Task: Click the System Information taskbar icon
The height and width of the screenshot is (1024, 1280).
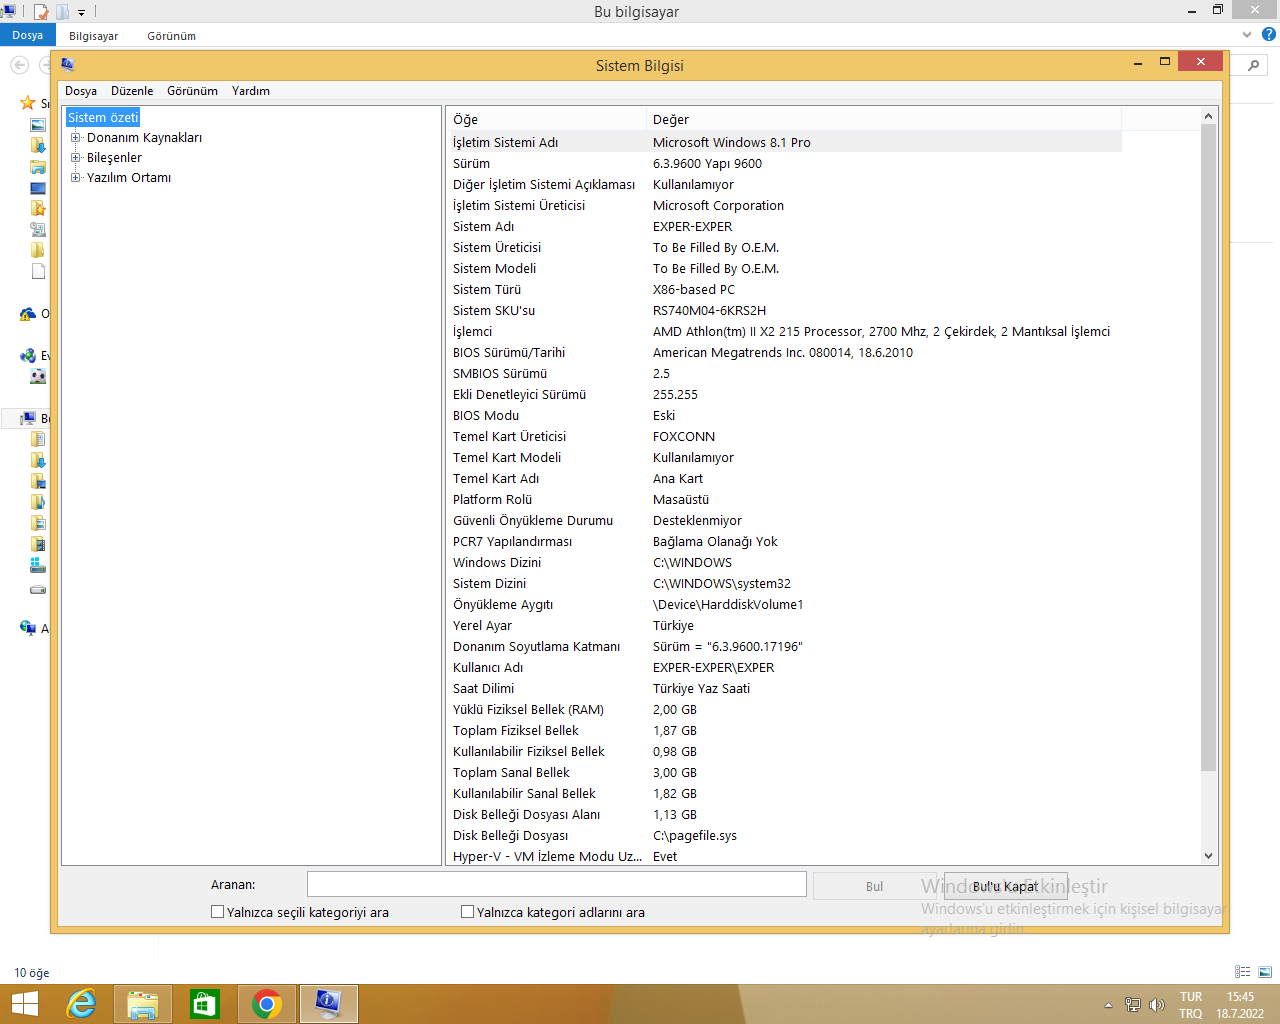Action: click(x=329, y=1004)
